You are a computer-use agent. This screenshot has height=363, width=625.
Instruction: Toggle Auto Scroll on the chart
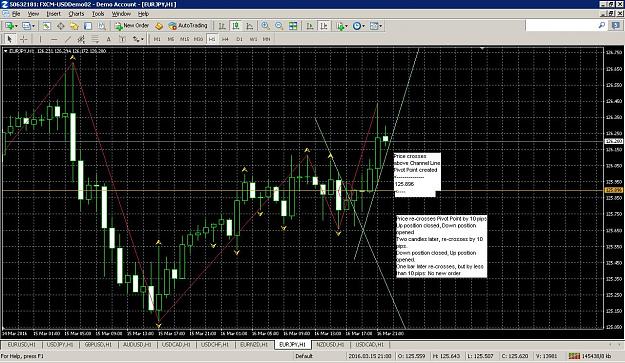(310, 26)
